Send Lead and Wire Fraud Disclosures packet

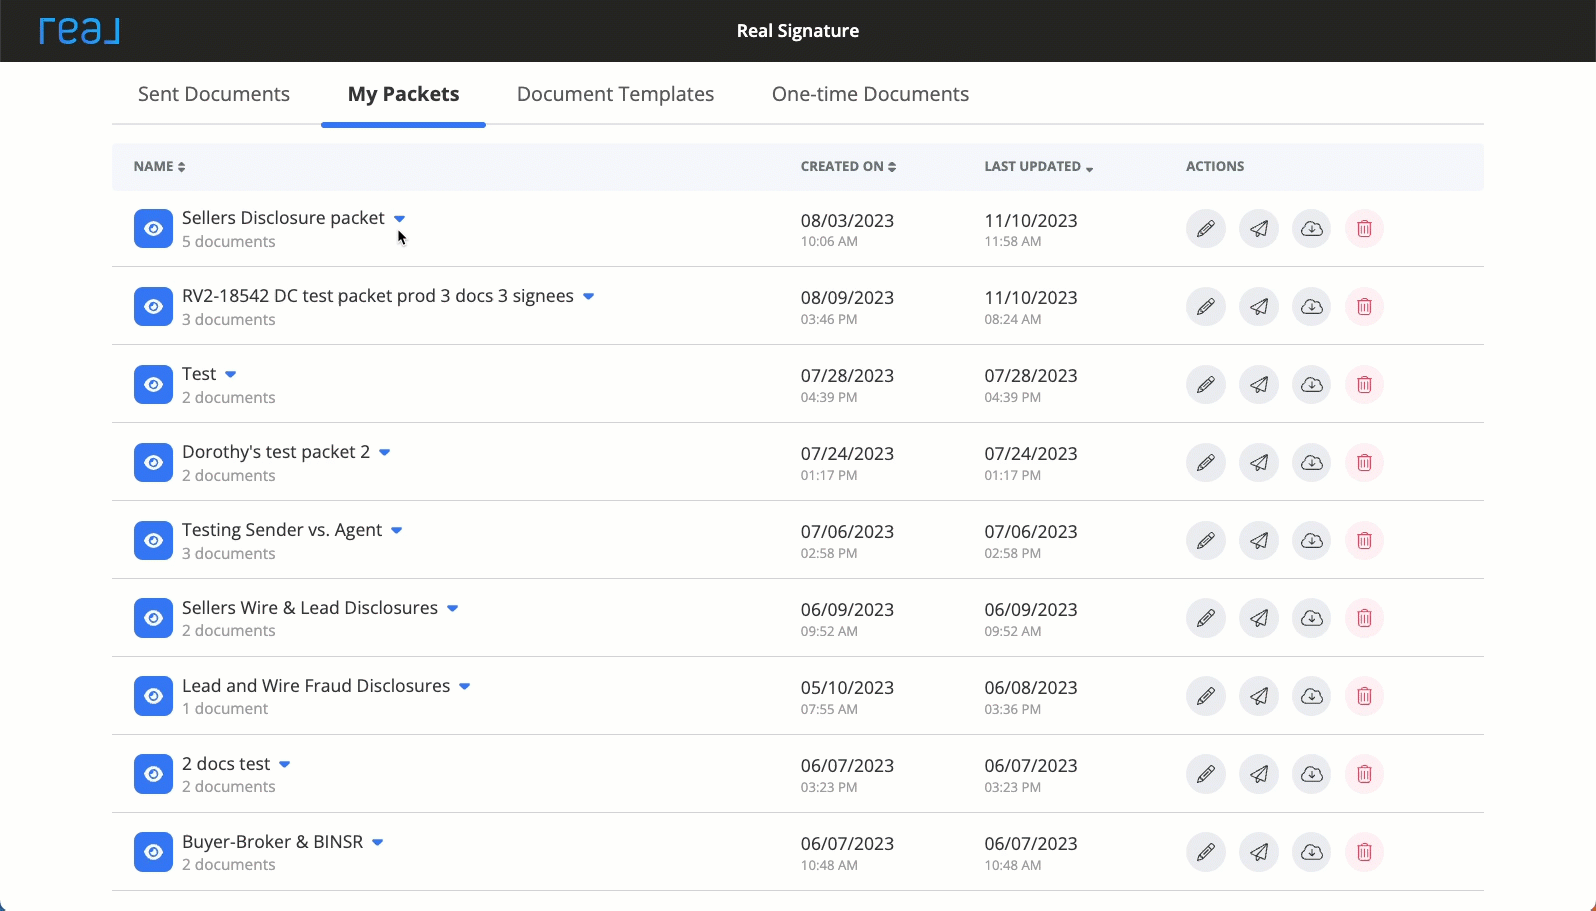[1259, 697]
